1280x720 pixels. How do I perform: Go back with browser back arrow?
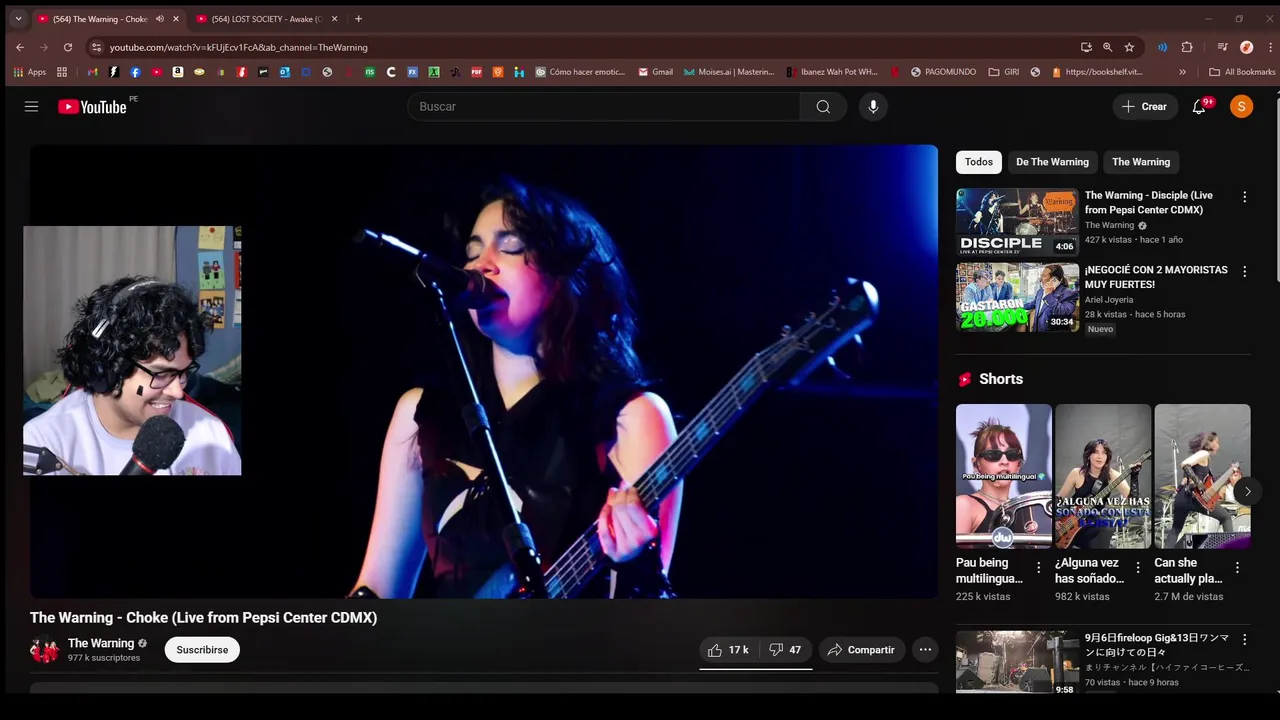pyautogui.click(x=20, y=47)
